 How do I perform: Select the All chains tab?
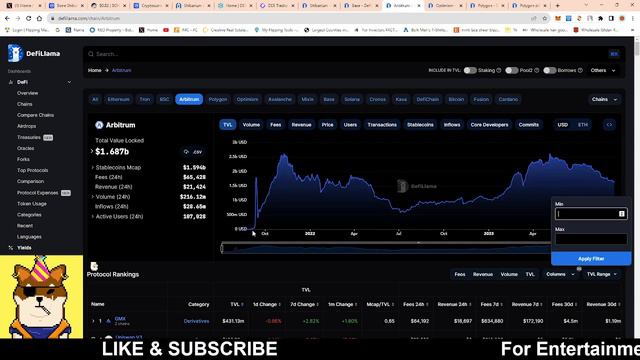click(x=95, y=99)
